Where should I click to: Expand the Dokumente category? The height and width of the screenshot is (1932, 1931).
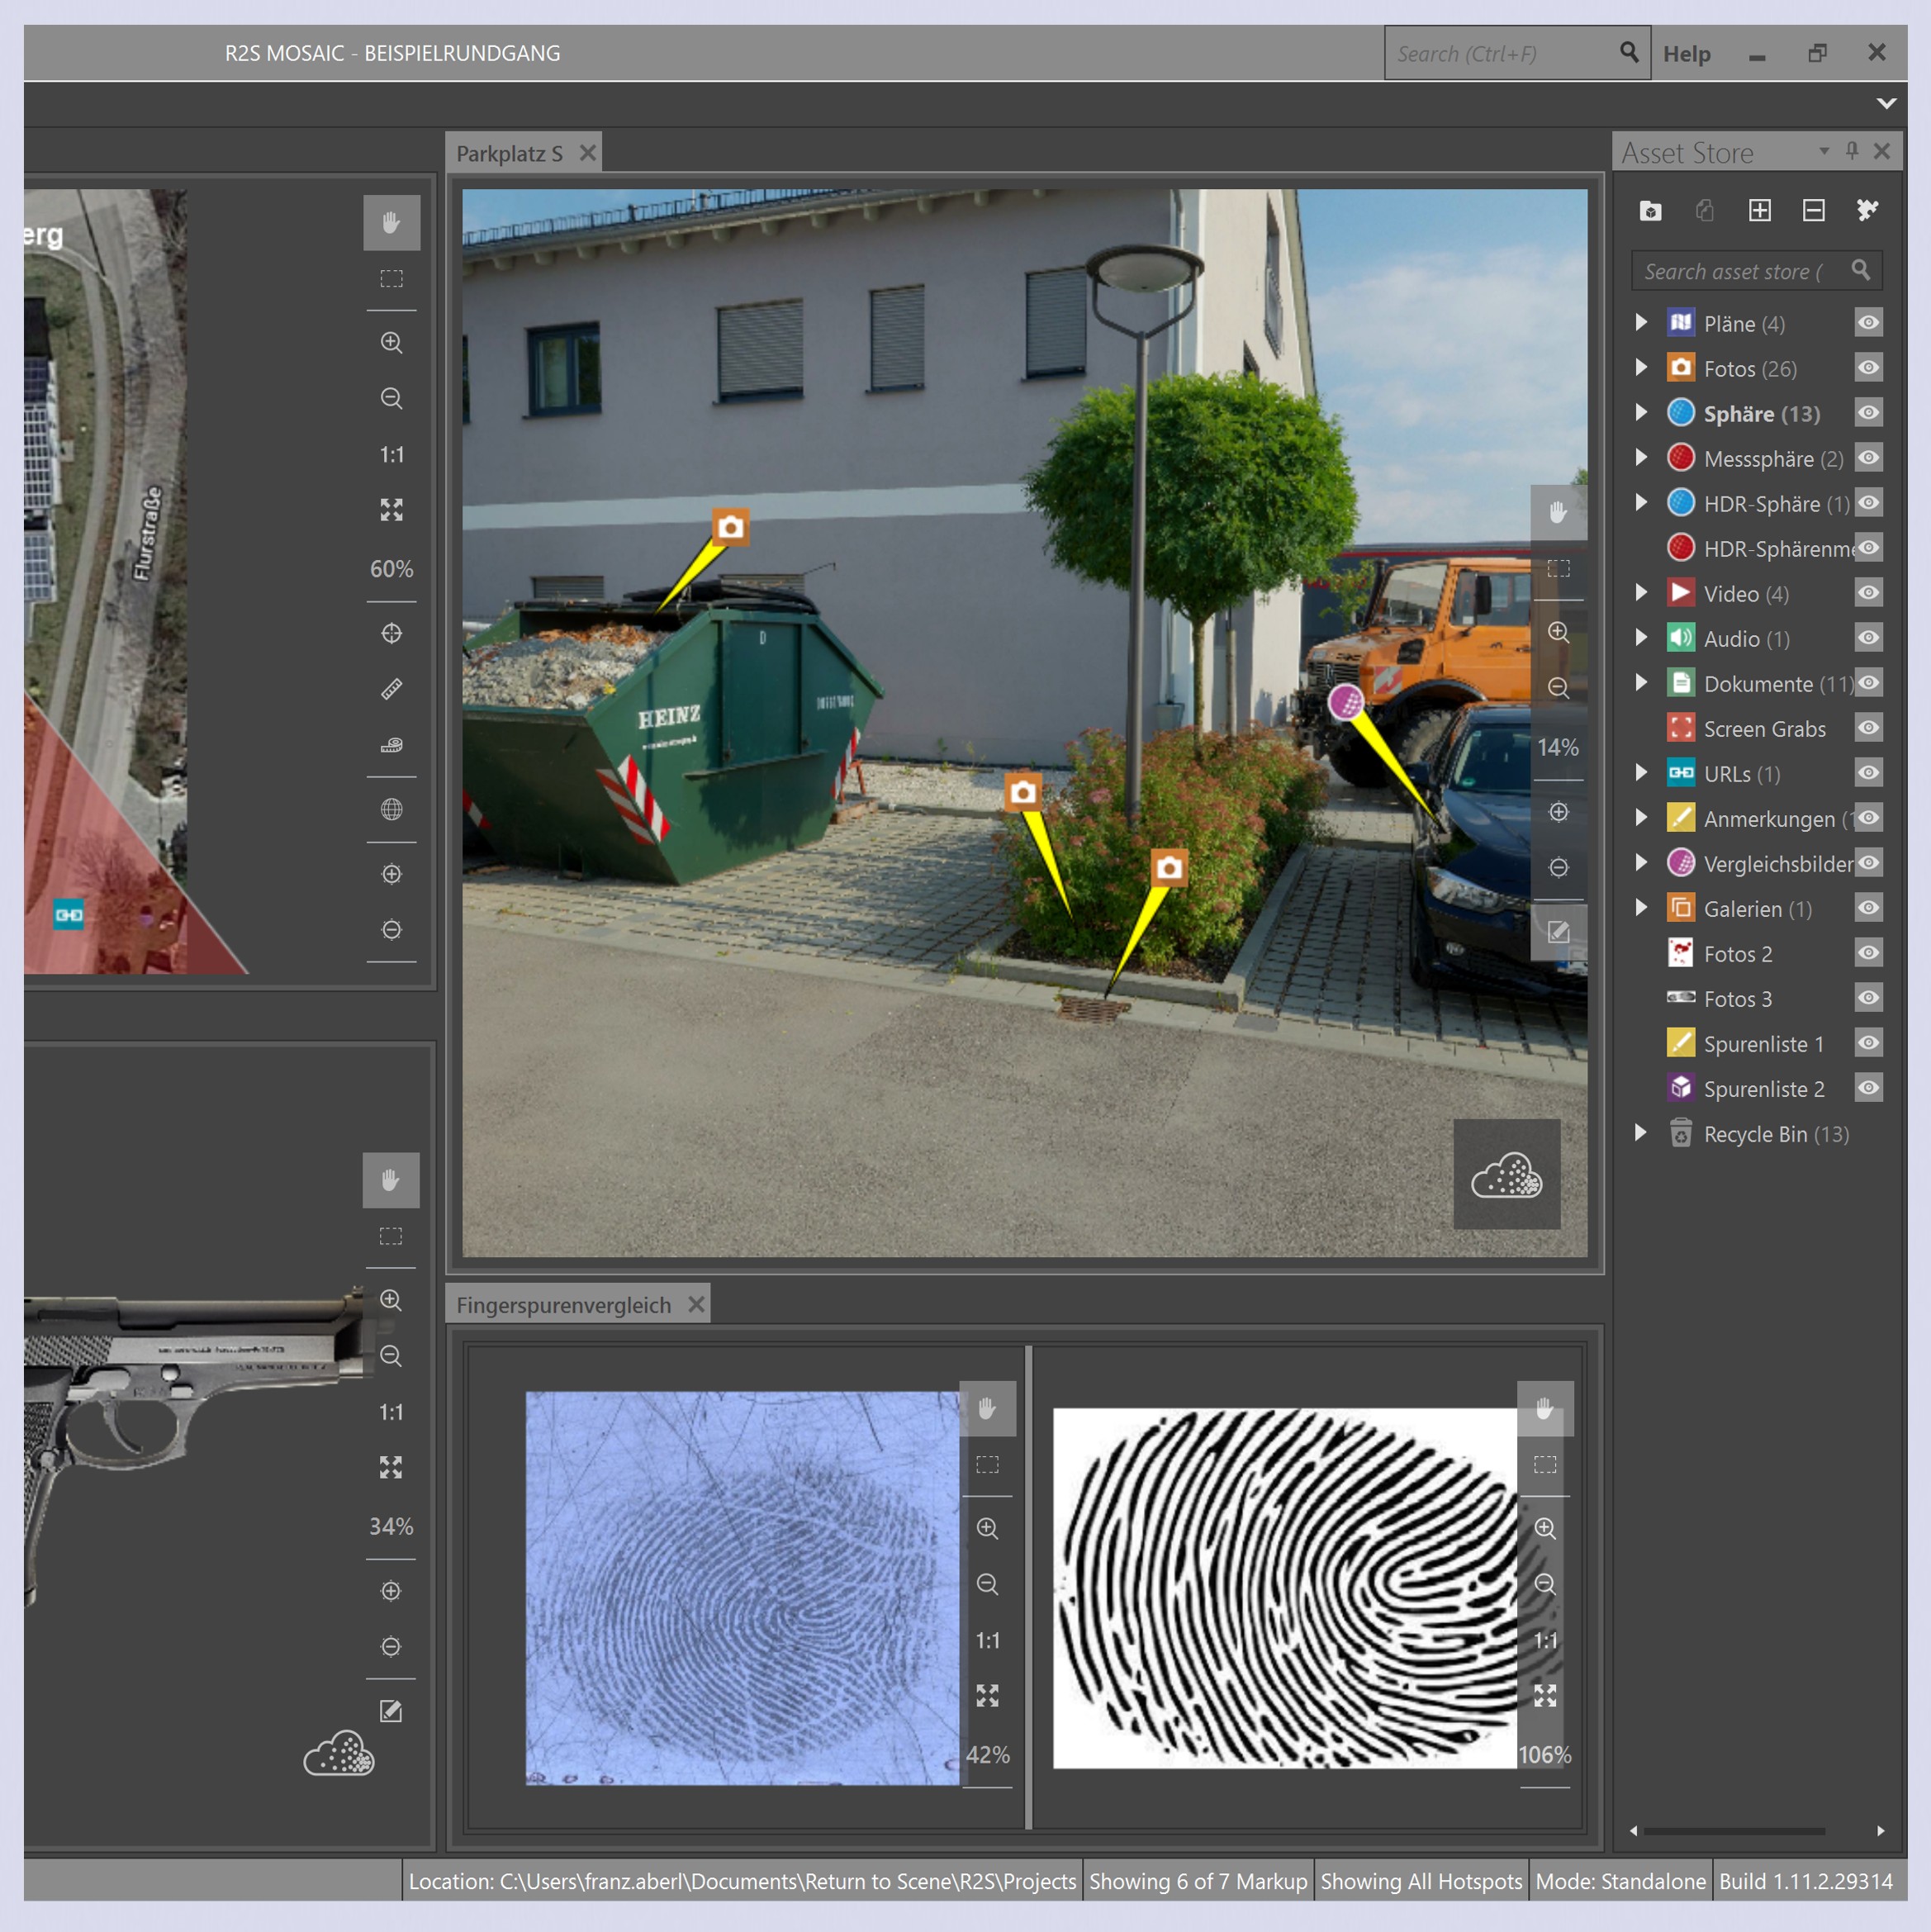click(1641, 683)
